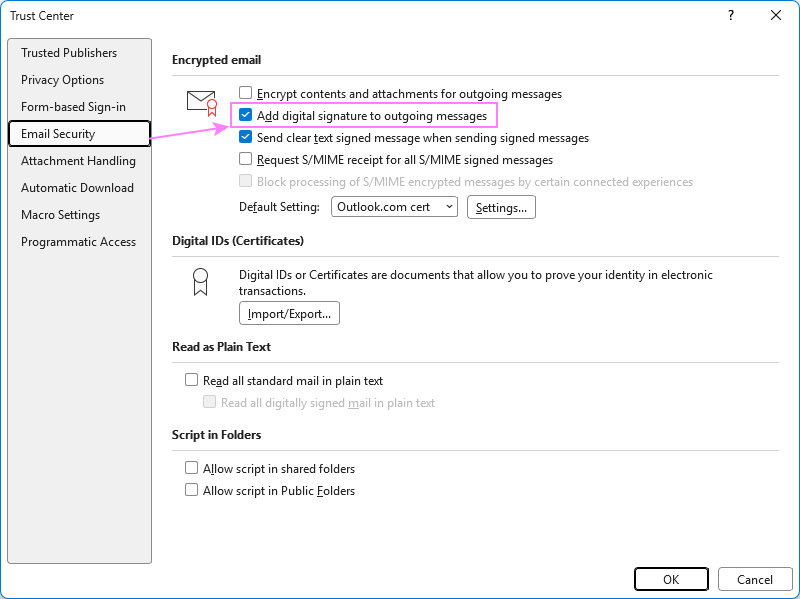Click the Help question mark icon

pos(730,16)
